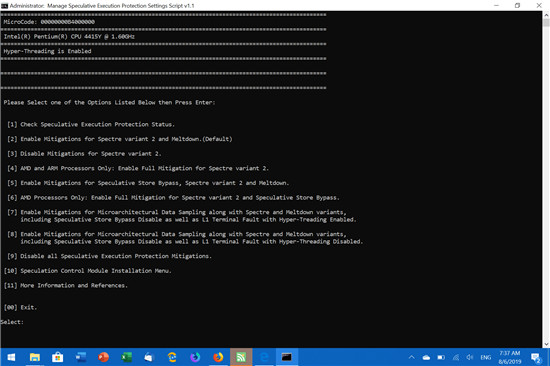Image resolution: width=550 pixels, height=366 pixels.
Task: Open PowerPoint from the taskbar
Action: point(103,357)
